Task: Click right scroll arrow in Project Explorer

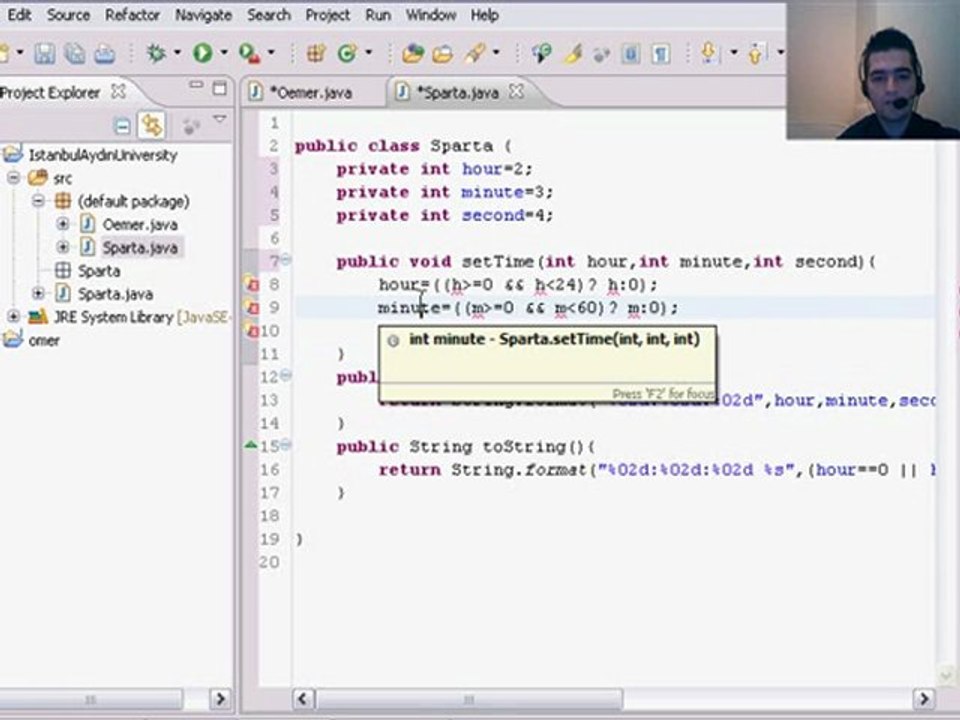Action: pos(220,699)
